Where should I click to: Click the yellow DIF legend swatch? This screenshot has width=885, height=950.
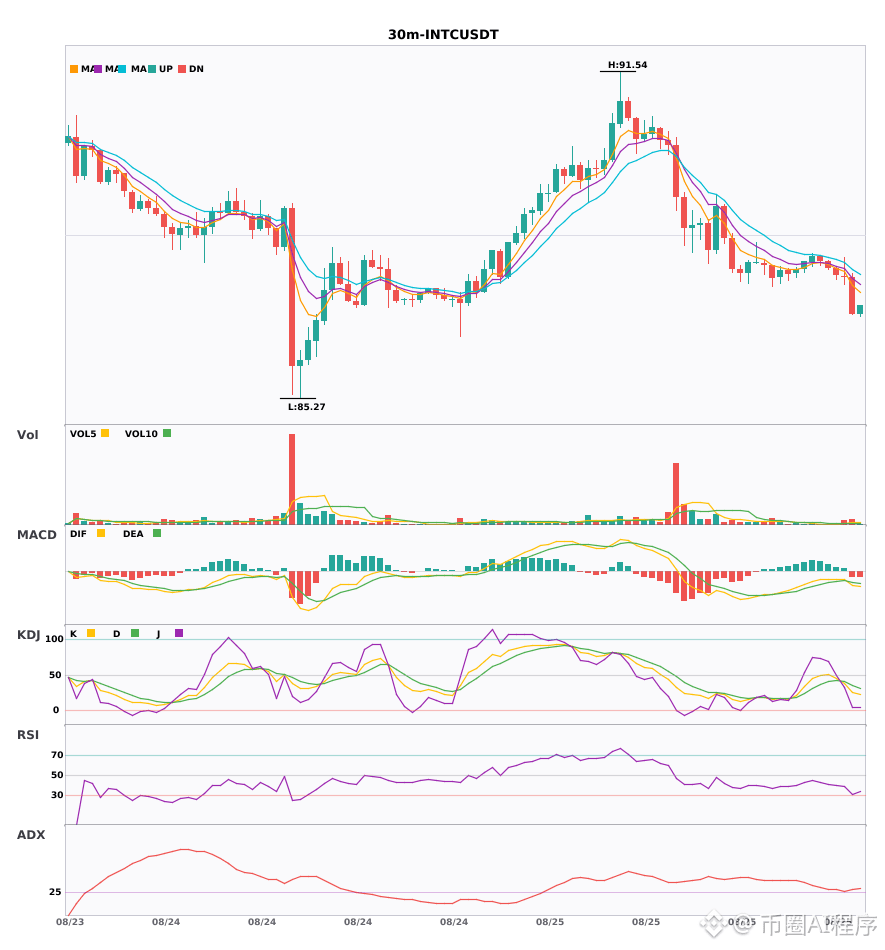[x=101, y=533]
